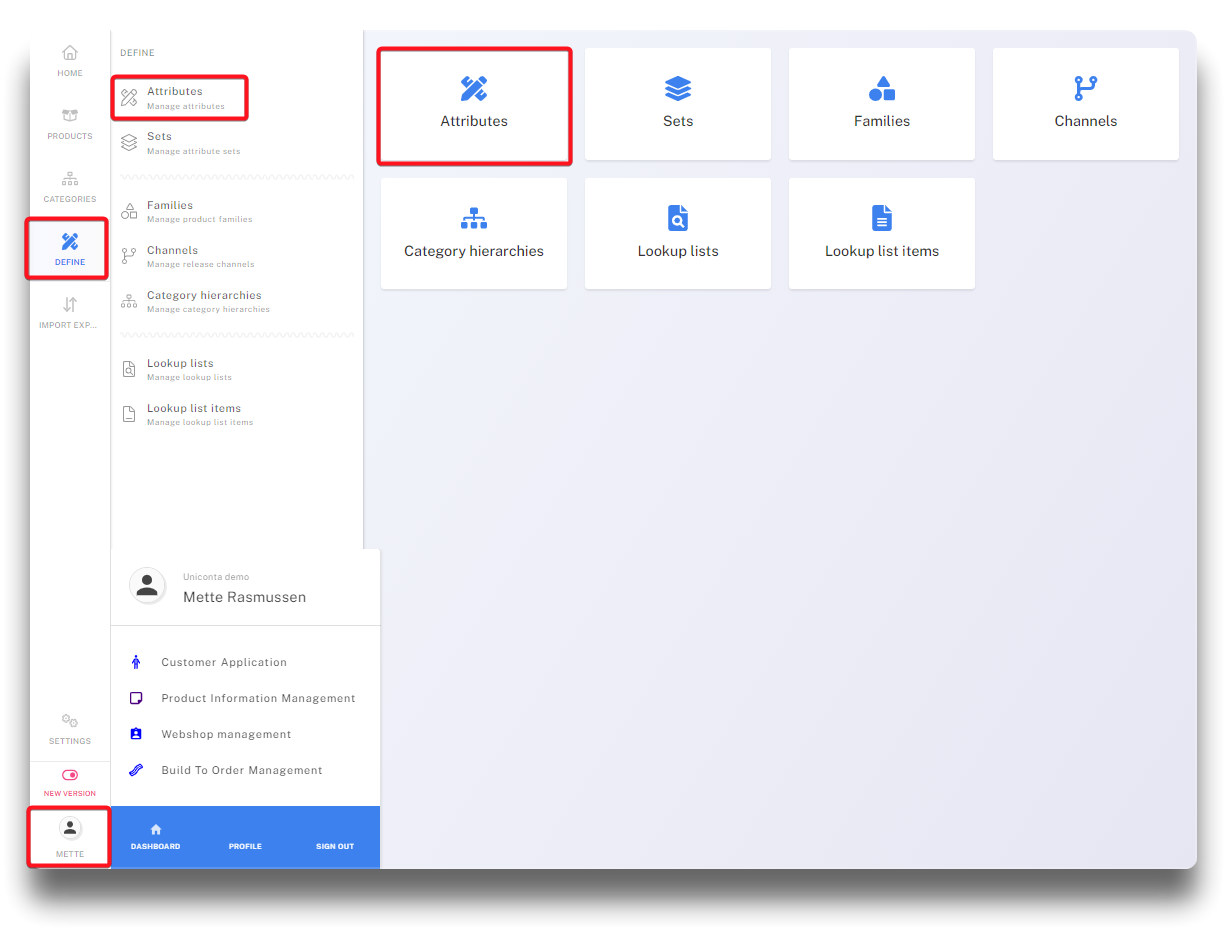This screenshot has height=931, width=1227.
Task: Open Products from the left navigation rail
Action: click(x=69, y=117)
